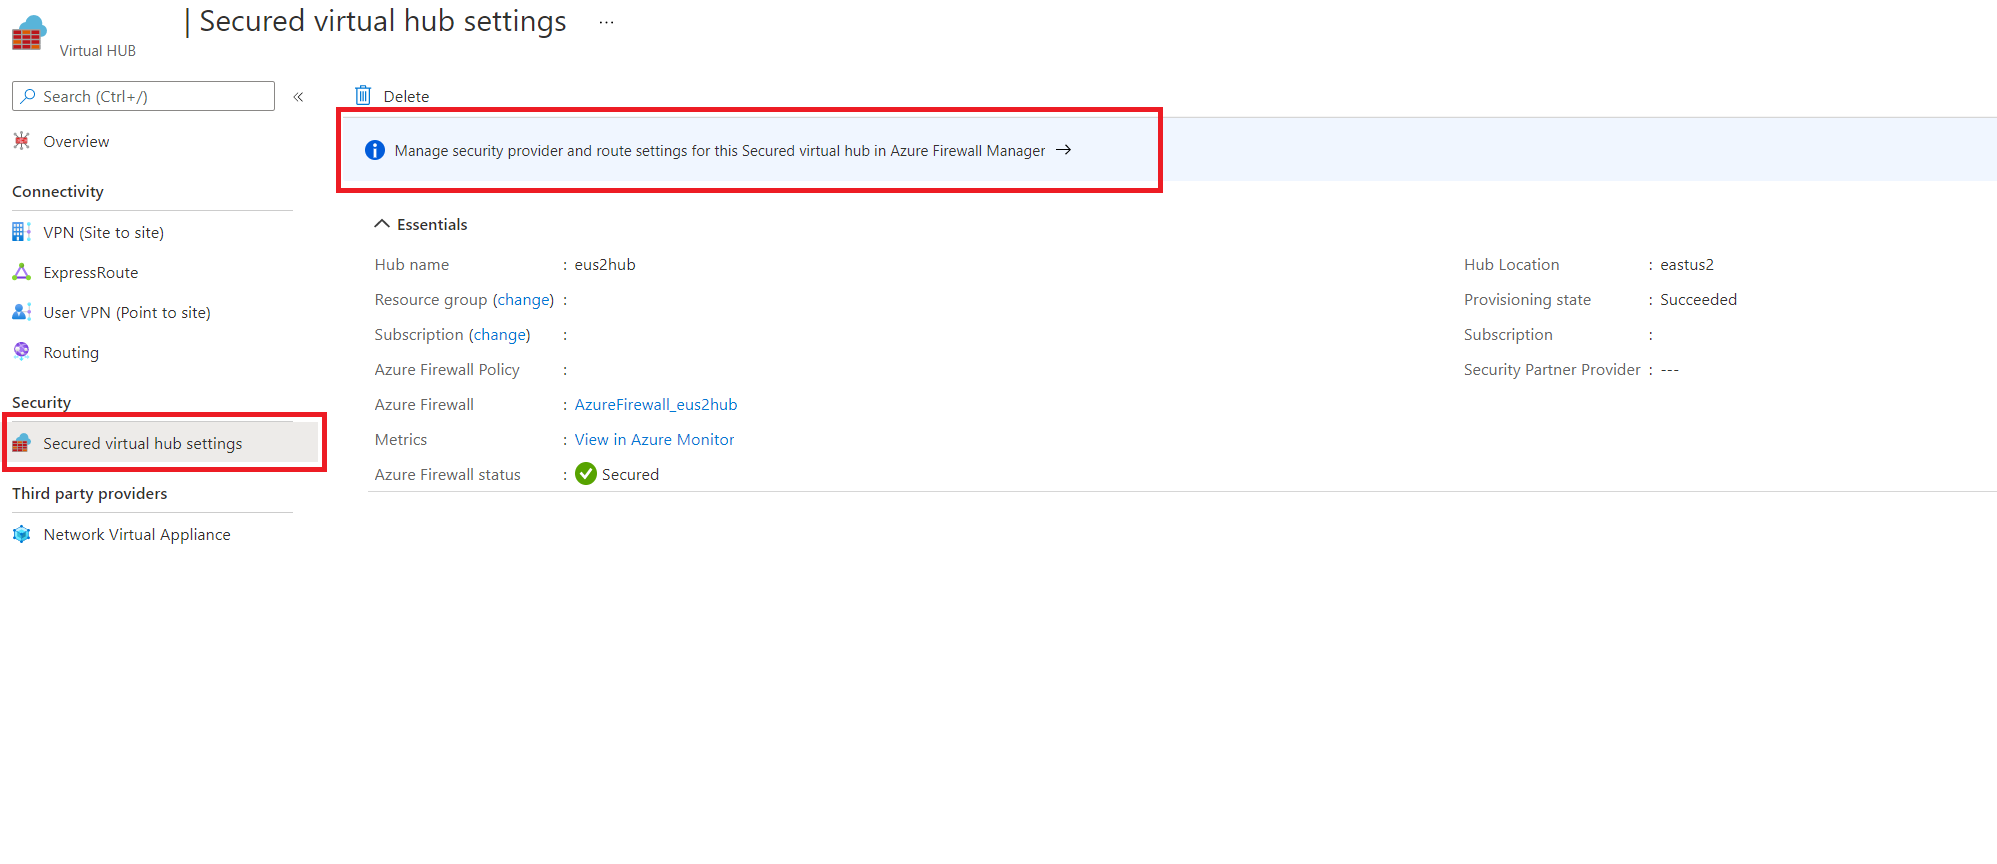The height and width of the screenshot is (864, 1997).
Task: Open VPN (Site to site) page
Action: point(103,233)
